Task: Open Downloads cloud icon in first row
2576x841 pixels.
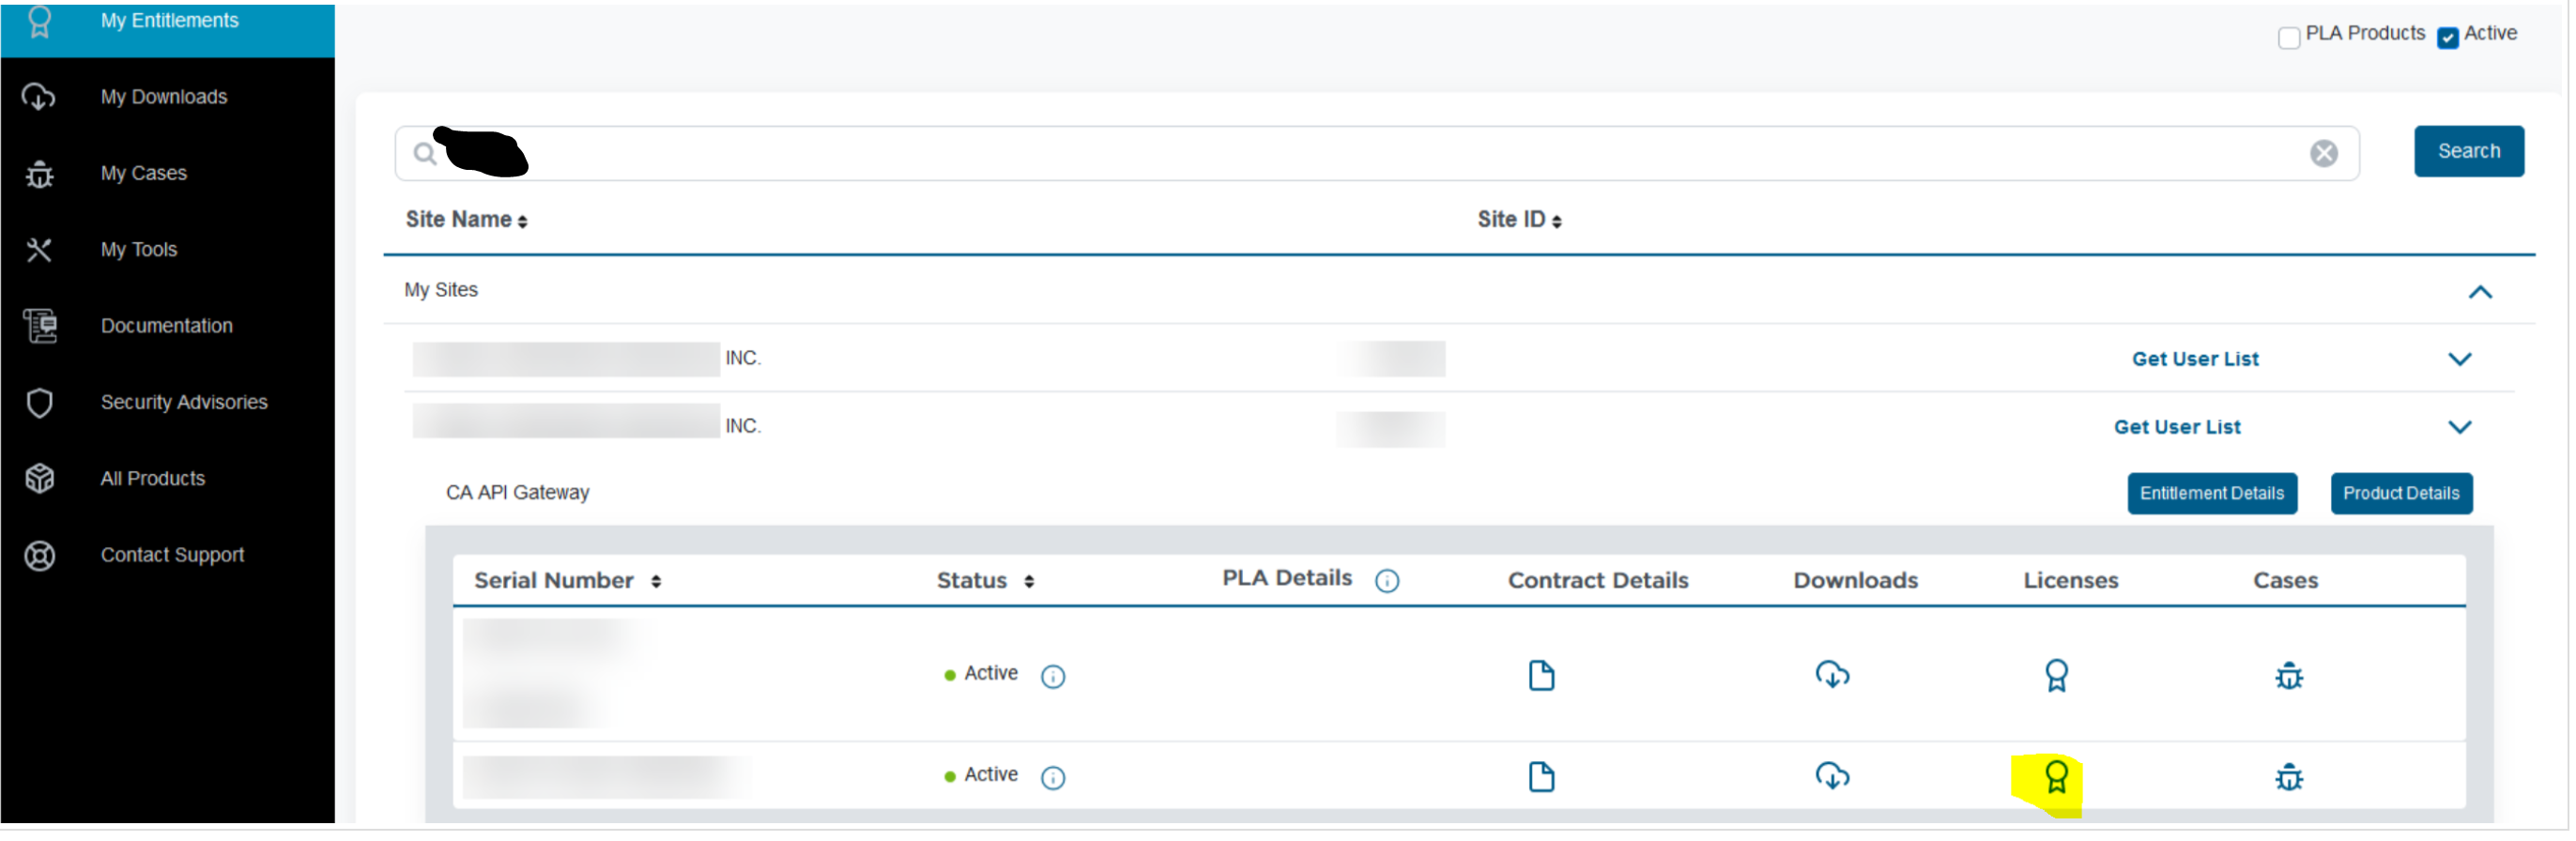Action: pos(1831,676)
